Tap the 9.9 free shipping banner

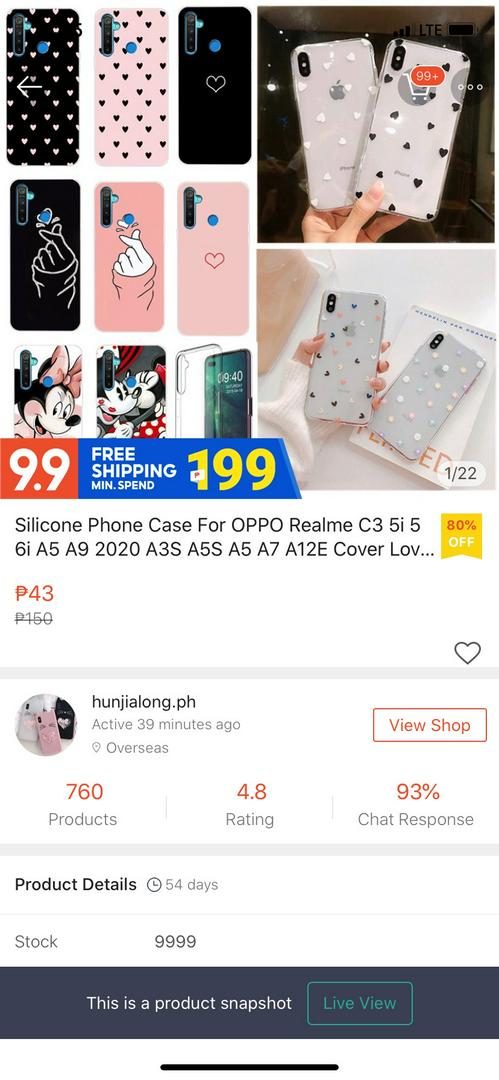click(x=150, y=469)
